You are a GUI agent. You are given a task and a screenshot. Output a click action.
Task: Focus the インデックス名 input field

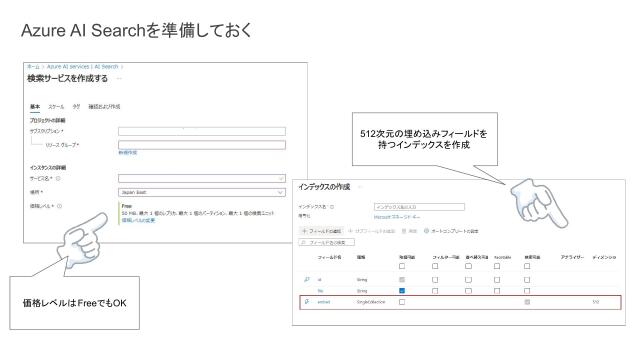419,207
